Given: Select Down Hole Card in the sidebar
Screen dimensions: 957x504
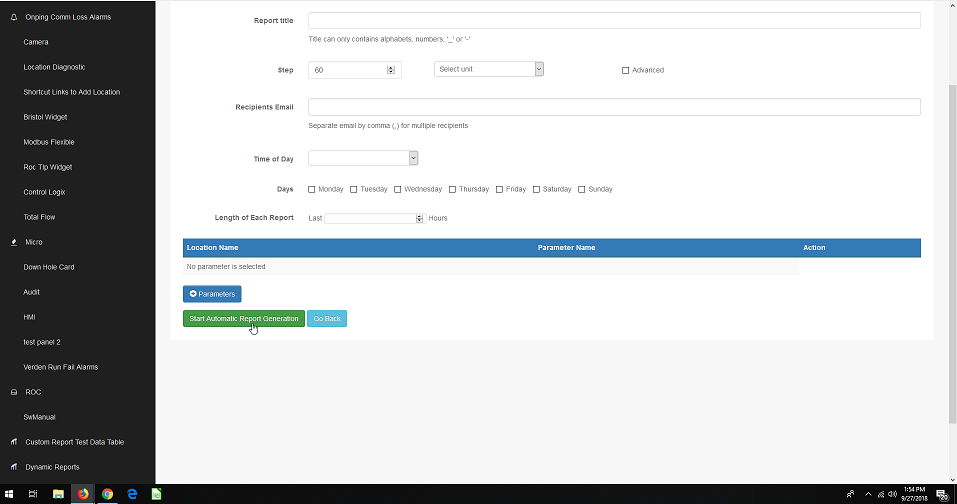Looking at the screenshot, I should 49,267.
